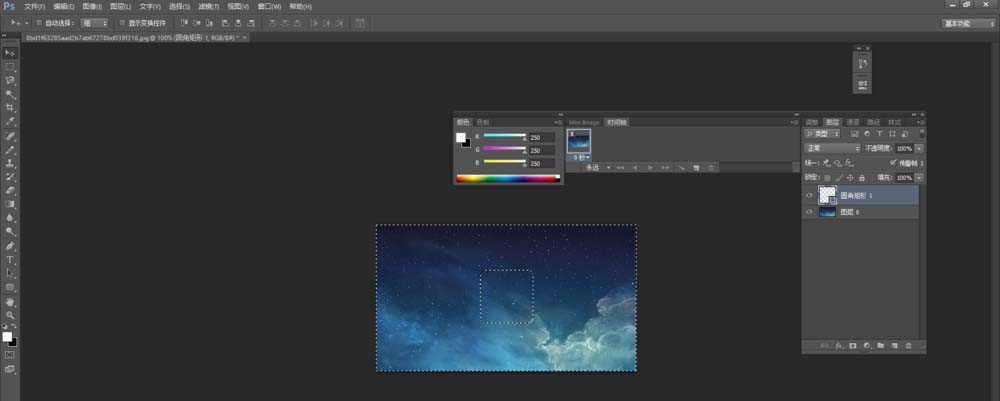Toggle visibility of 图层 0 layer

tap(809, 212)
